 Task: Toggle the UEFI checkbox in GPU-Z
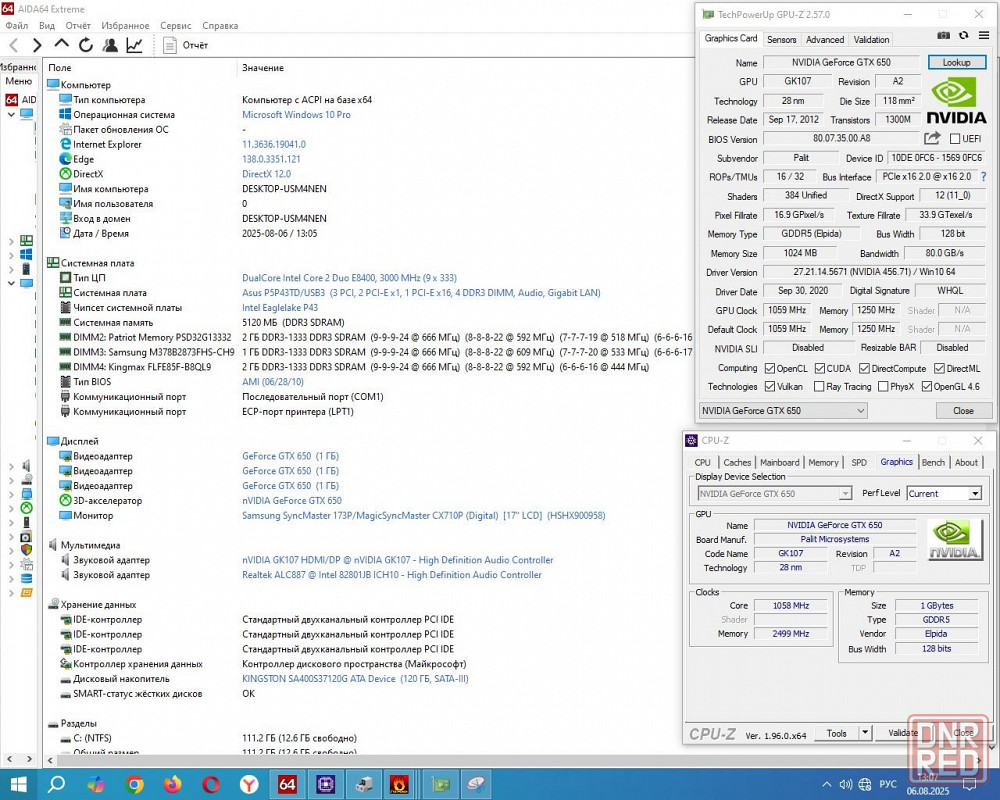(955, 138)
